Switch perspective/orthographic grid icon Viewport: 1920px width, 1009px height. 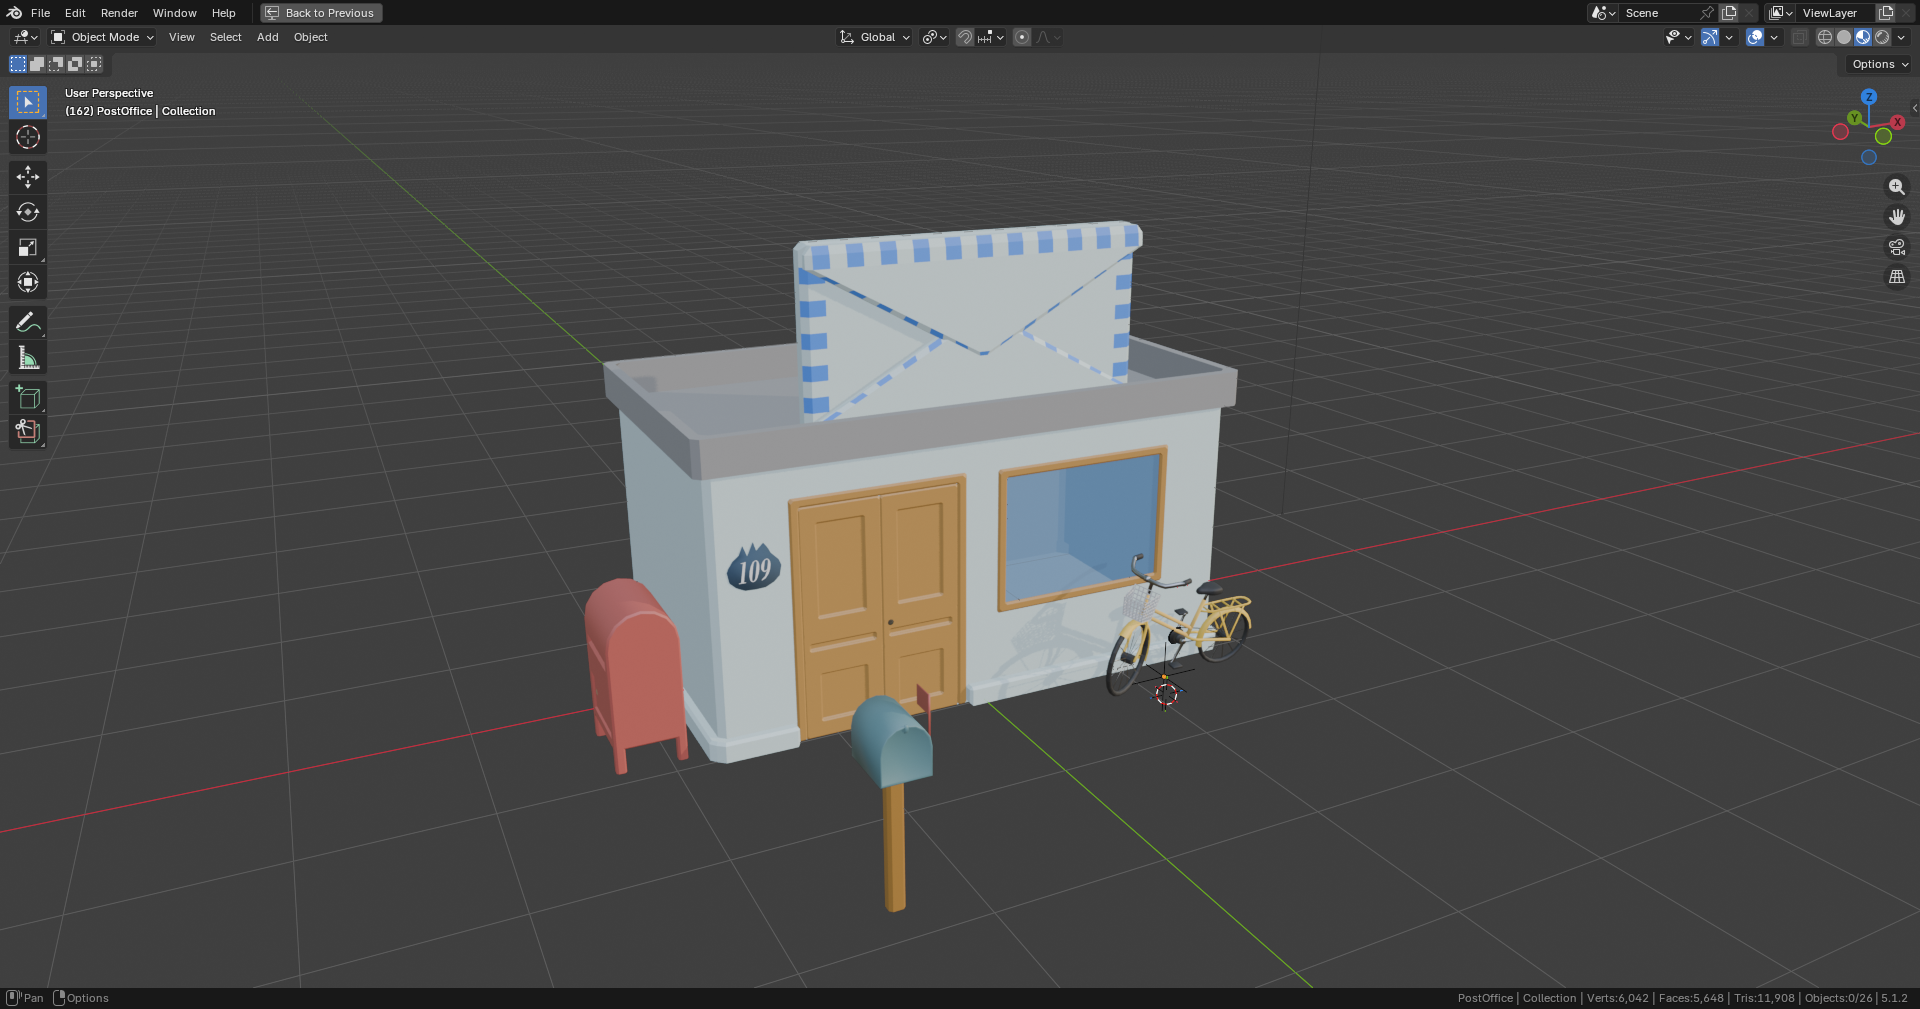[x=1896, y=277]
